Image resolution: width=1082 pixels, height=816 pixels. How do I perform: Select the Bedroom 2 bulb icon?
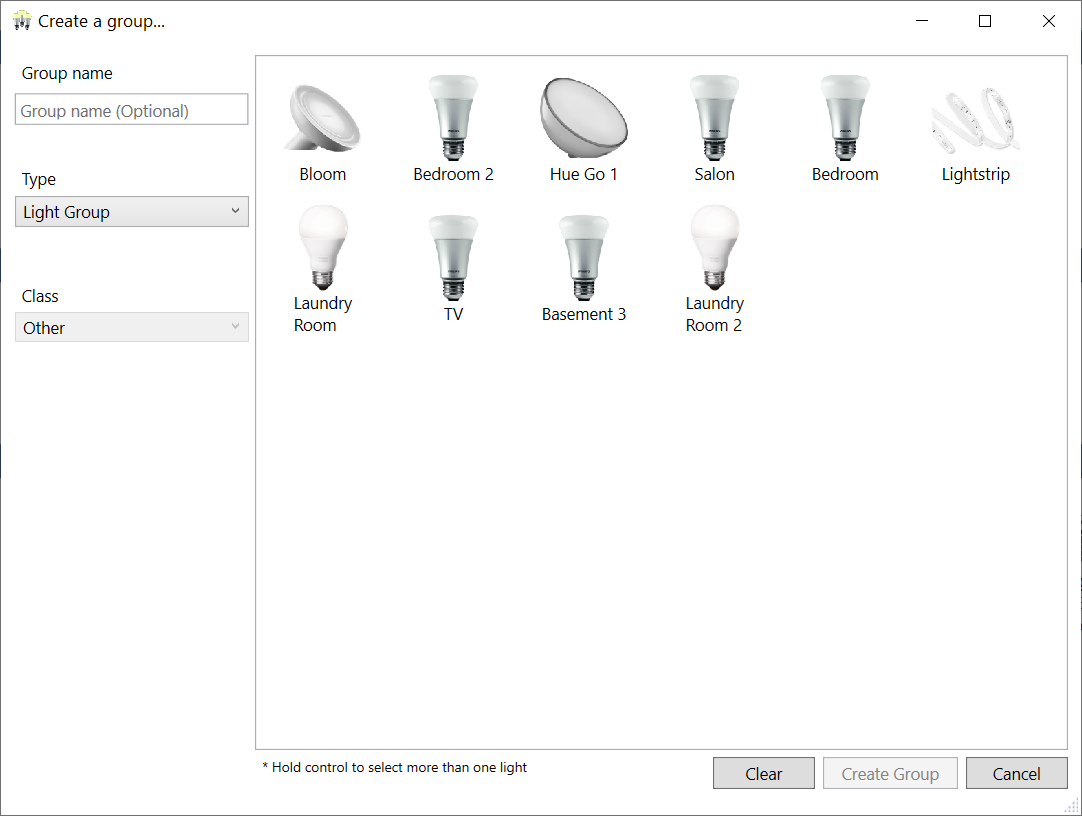[453, 117]
